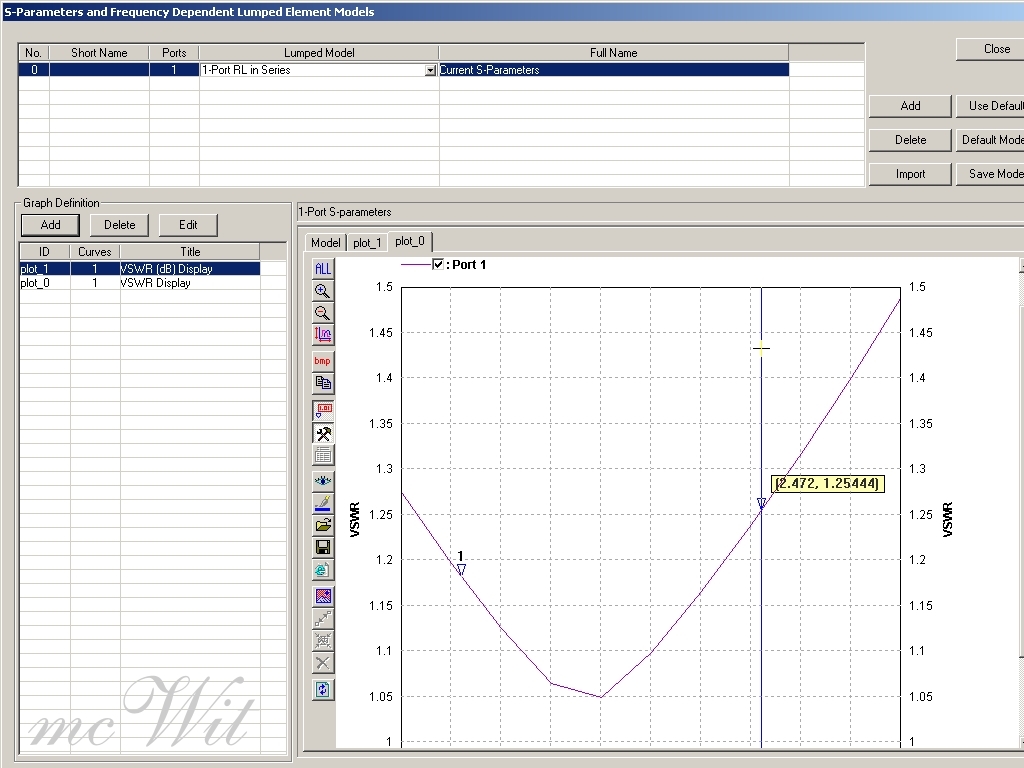Click the Edit button in Graph Definition
Screen dimensions: 1024x768
[188, 225]
